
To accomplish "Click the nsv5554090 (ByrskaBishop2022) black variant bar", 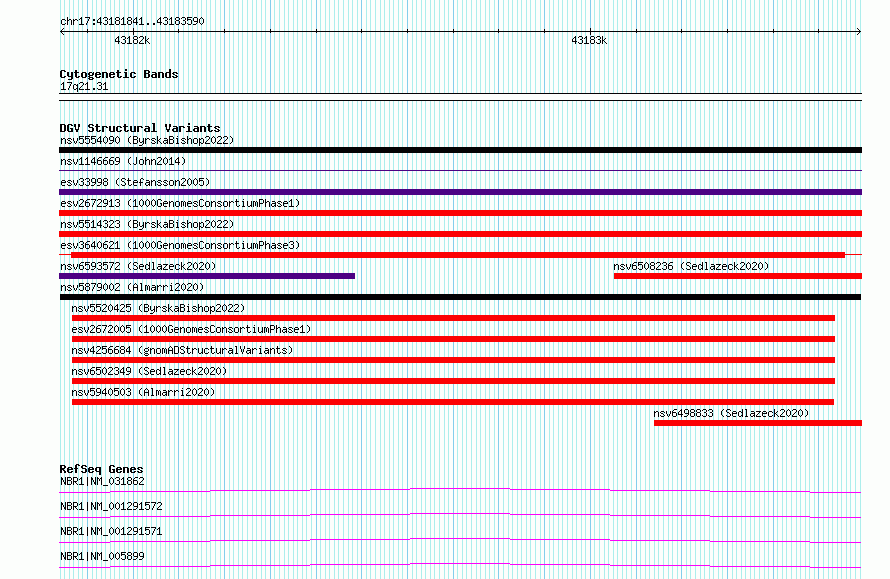I will (x=460, y=150).
